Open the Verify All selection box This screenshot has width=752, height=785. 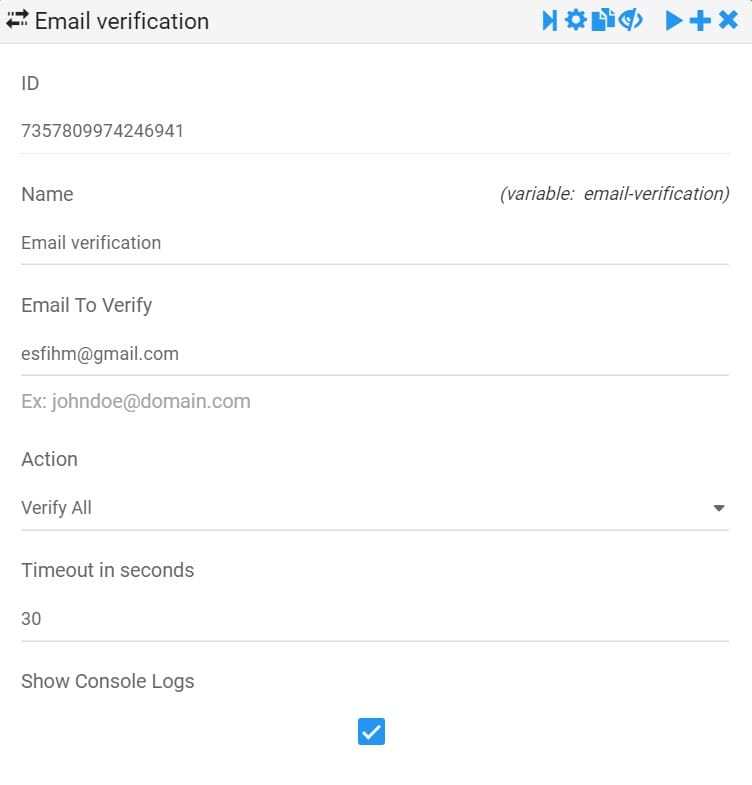tap(374, 508)
